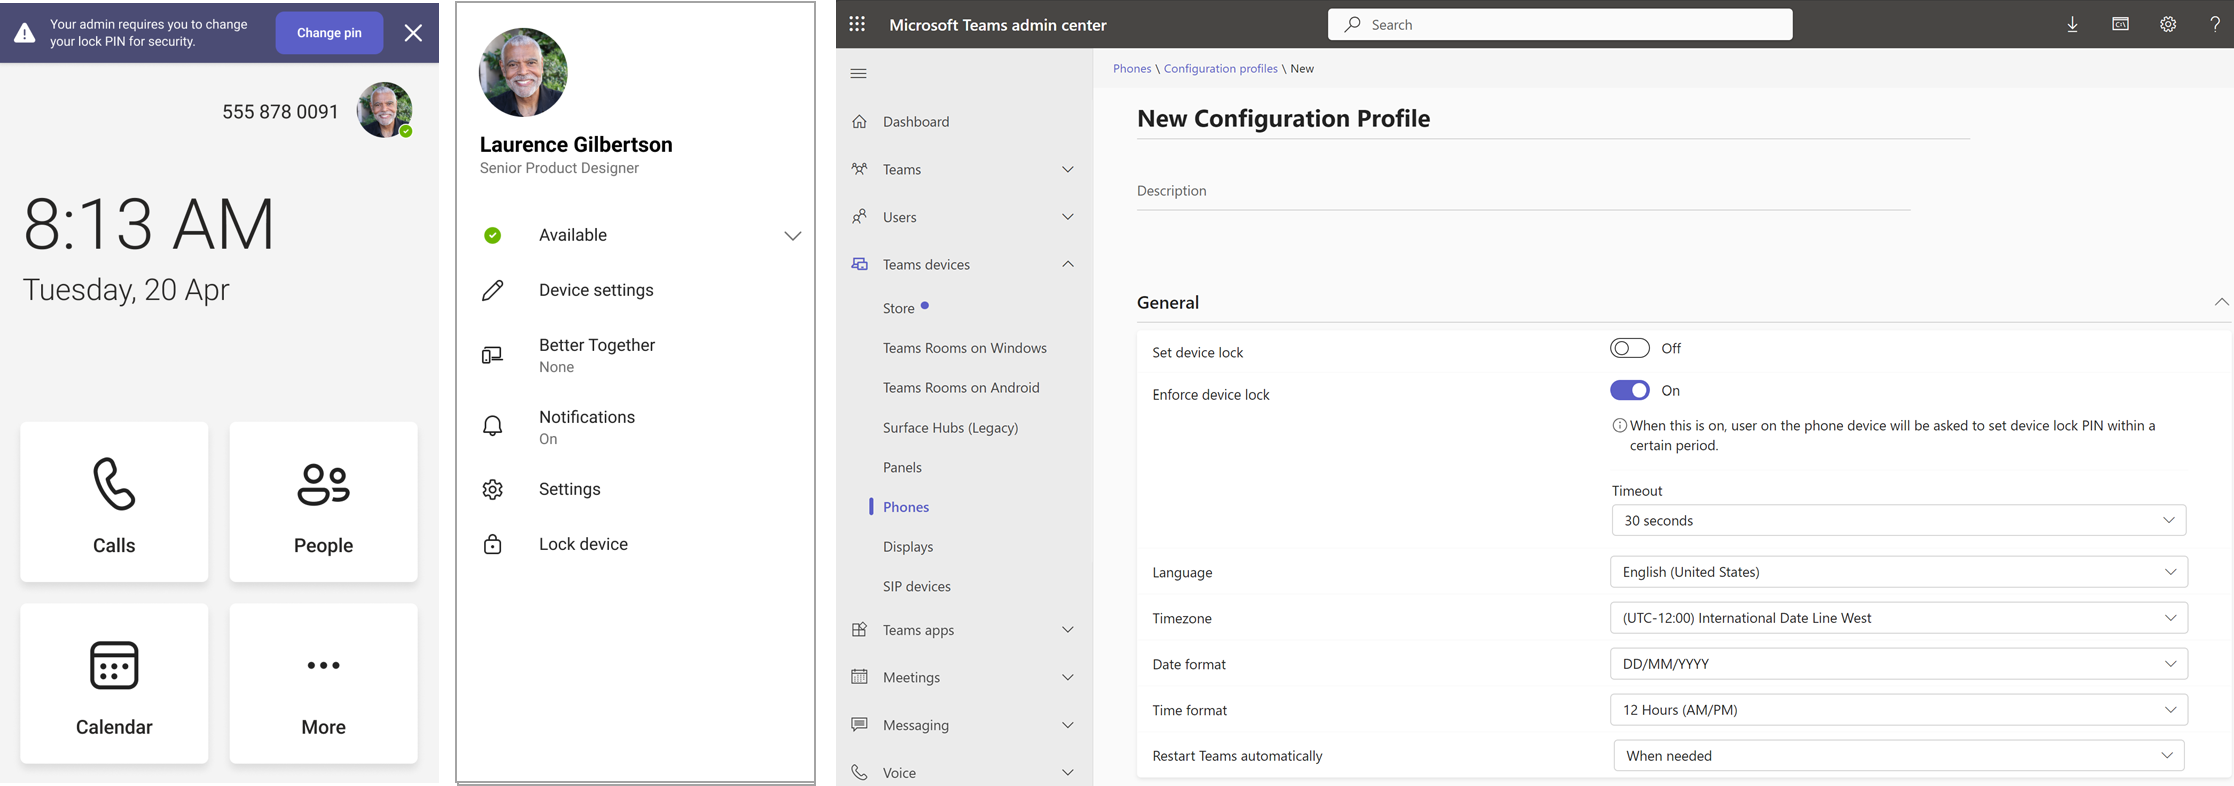Open Device settings pencil icon
2234x786 pixels.
[x=492, y=290]
